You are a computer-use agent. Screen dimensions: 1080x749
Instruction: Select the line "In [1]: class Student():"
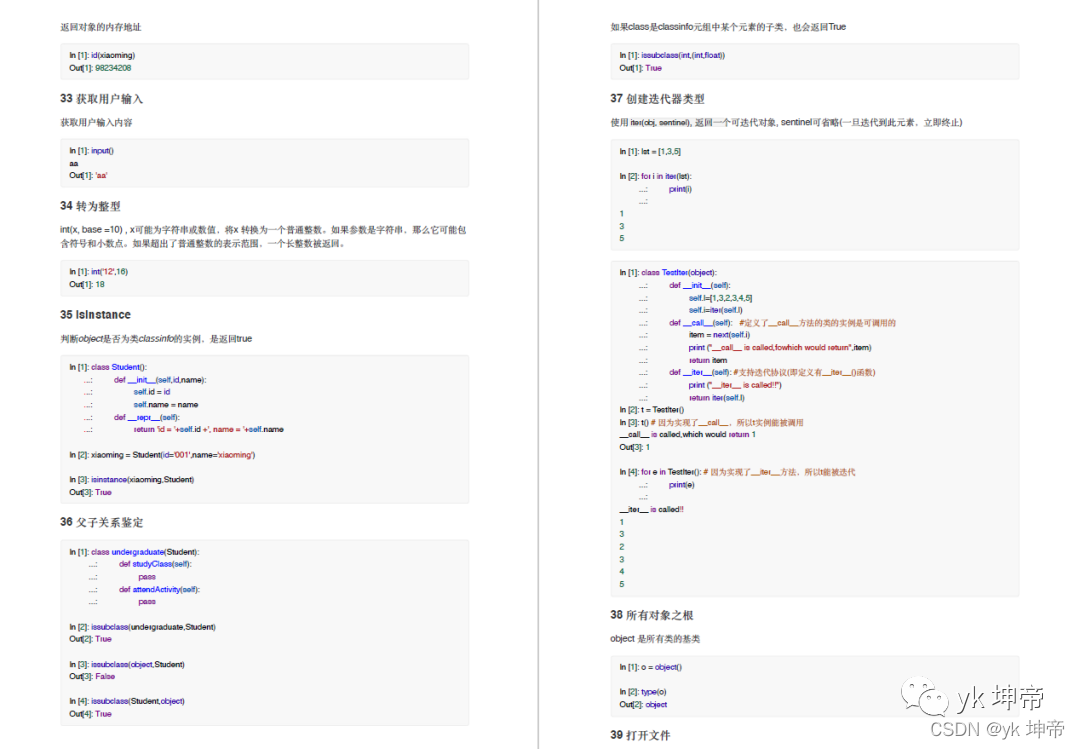(108, 367)
